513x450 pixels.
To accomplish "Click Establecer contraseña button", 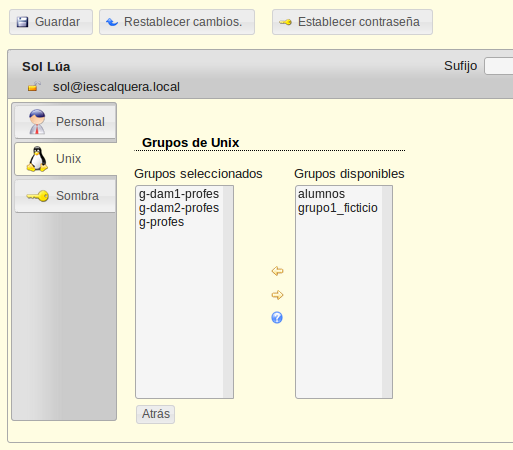I will tap(352, 22).
